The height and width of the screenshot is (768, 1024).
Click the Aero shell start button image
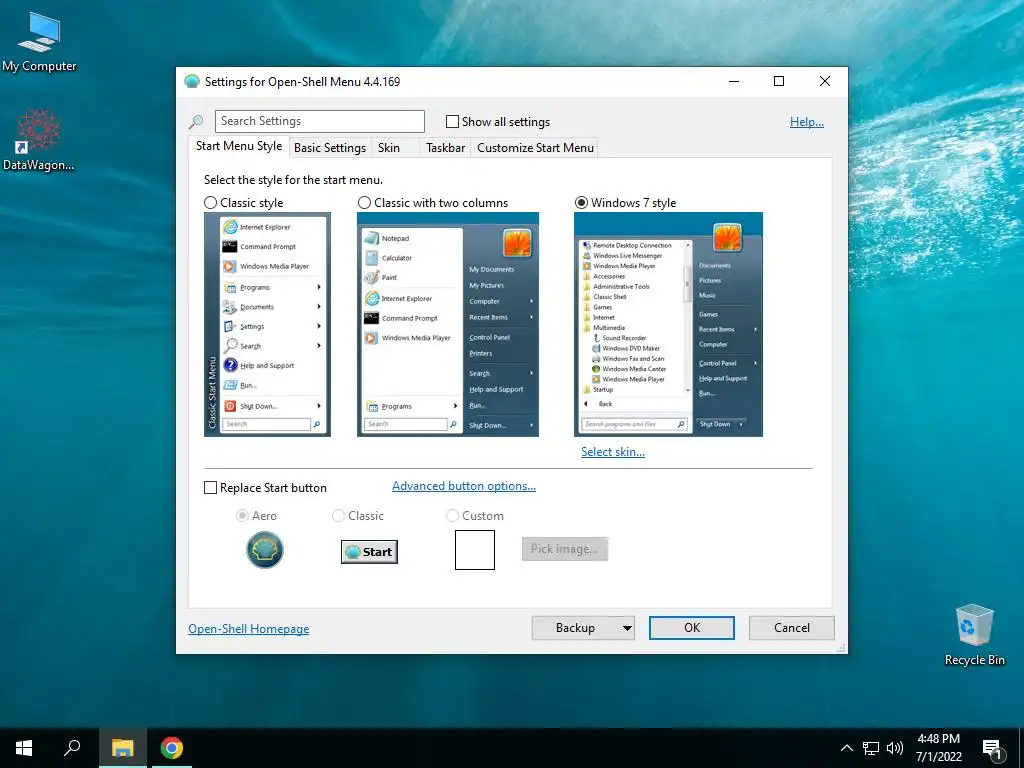[x=264, y=550]
